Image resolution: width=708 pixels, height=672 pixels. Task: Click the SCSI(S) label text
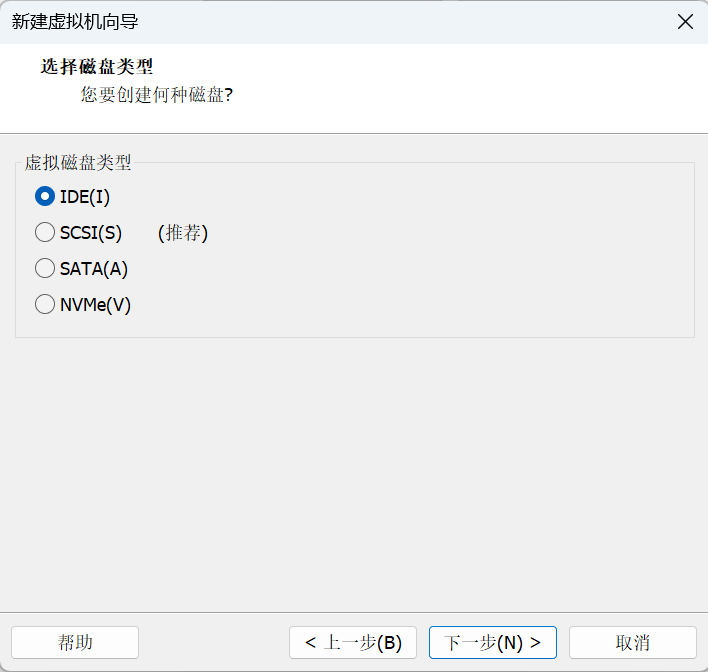click(x=91, y=233)
